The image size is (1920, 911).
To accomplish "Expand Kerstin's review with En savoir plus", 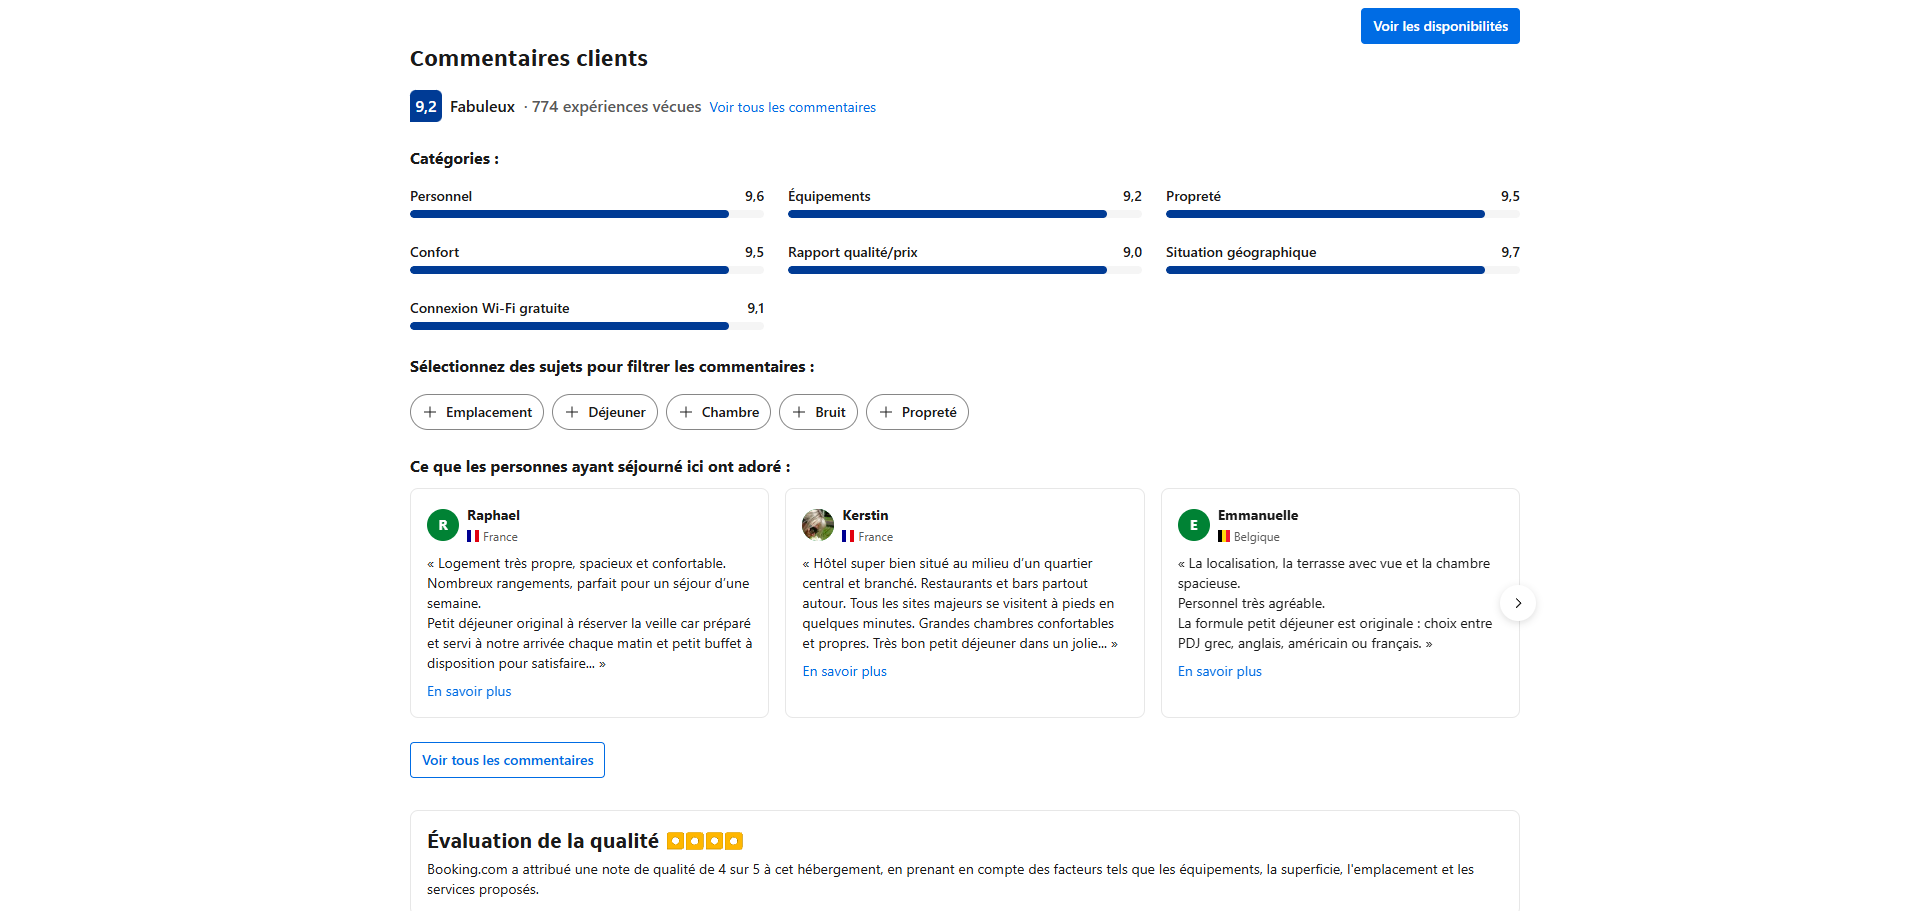I will pyautogui.click(x=844, y=671).
